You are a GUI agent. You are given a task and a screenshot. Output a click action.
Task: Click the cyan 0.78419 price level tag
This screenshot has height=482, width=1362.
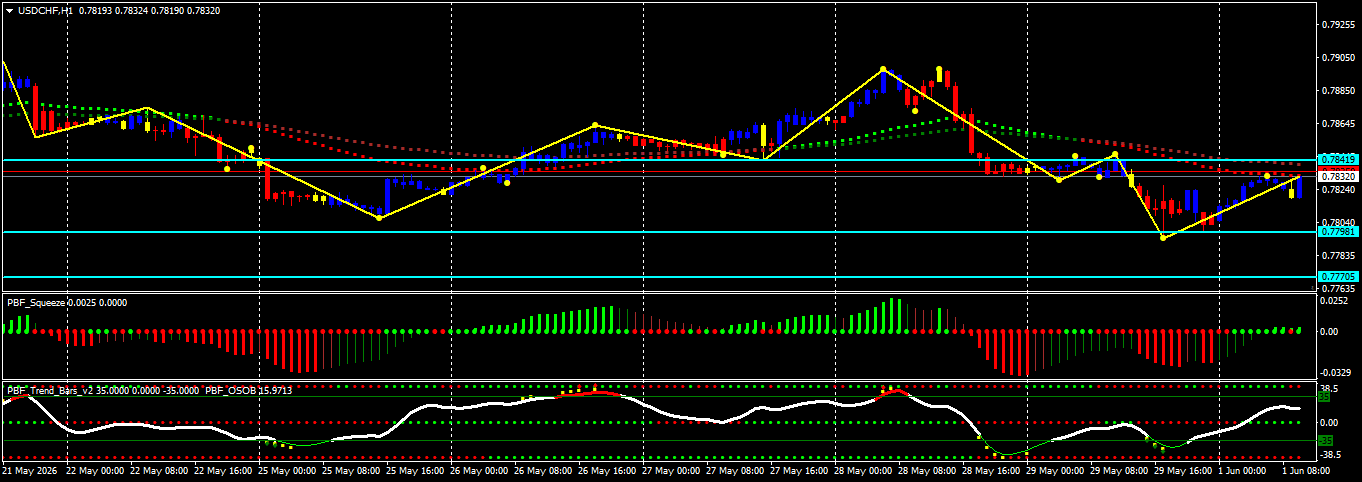coord(1338,160)
